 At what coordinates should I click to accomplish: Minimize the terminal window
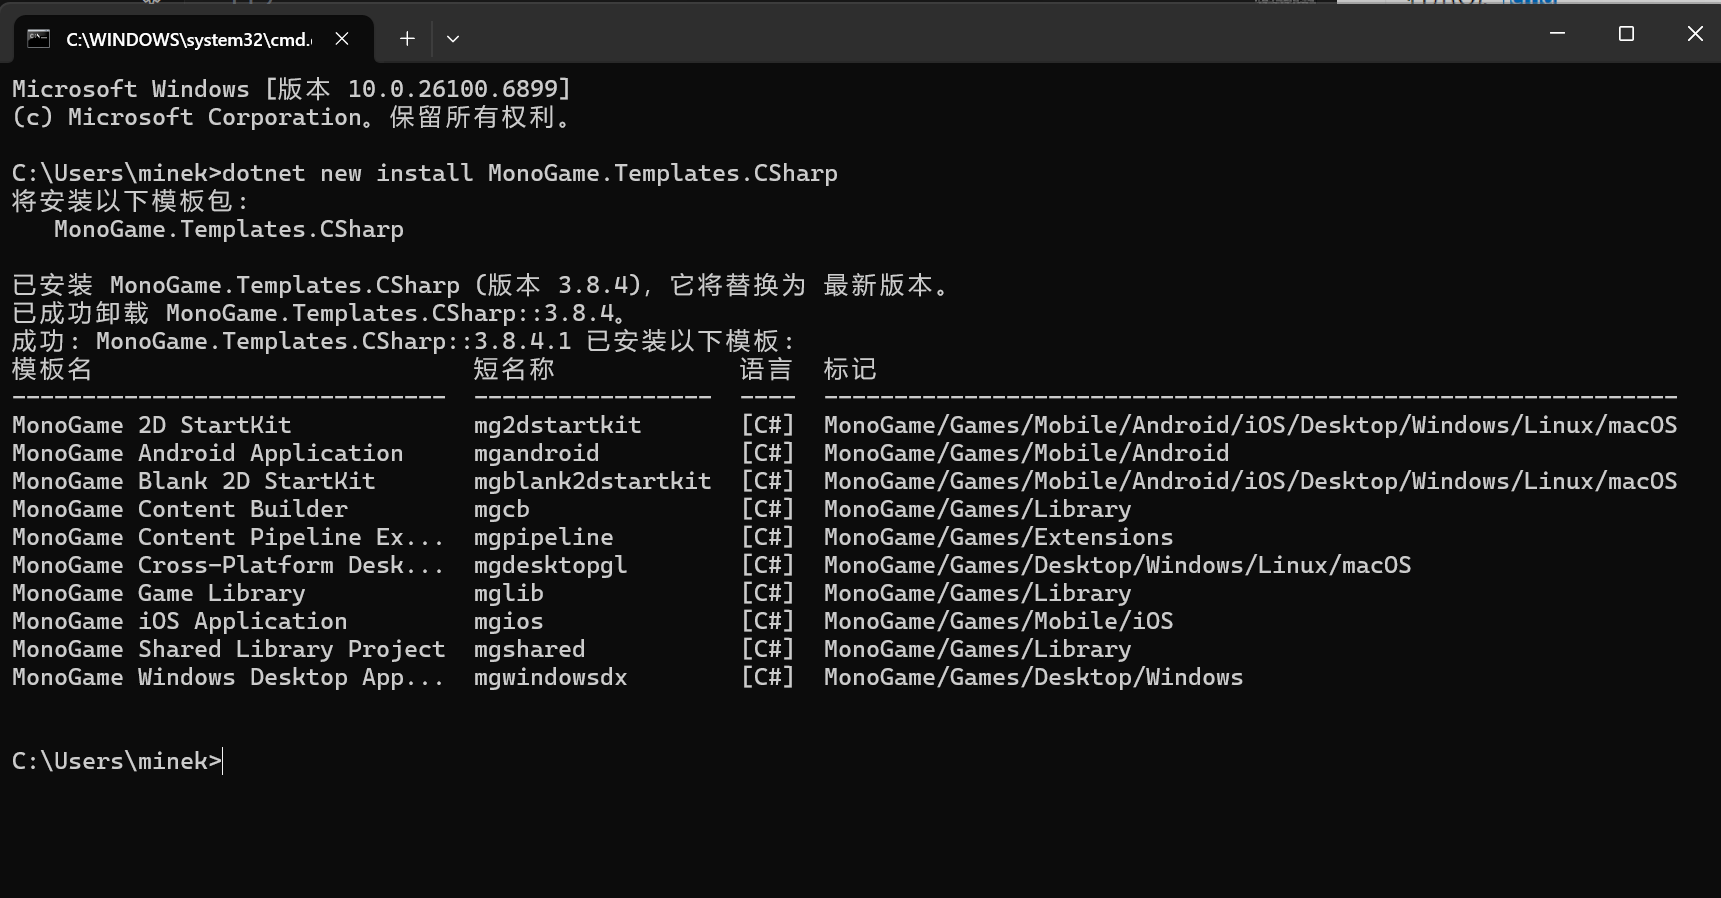1557,33
